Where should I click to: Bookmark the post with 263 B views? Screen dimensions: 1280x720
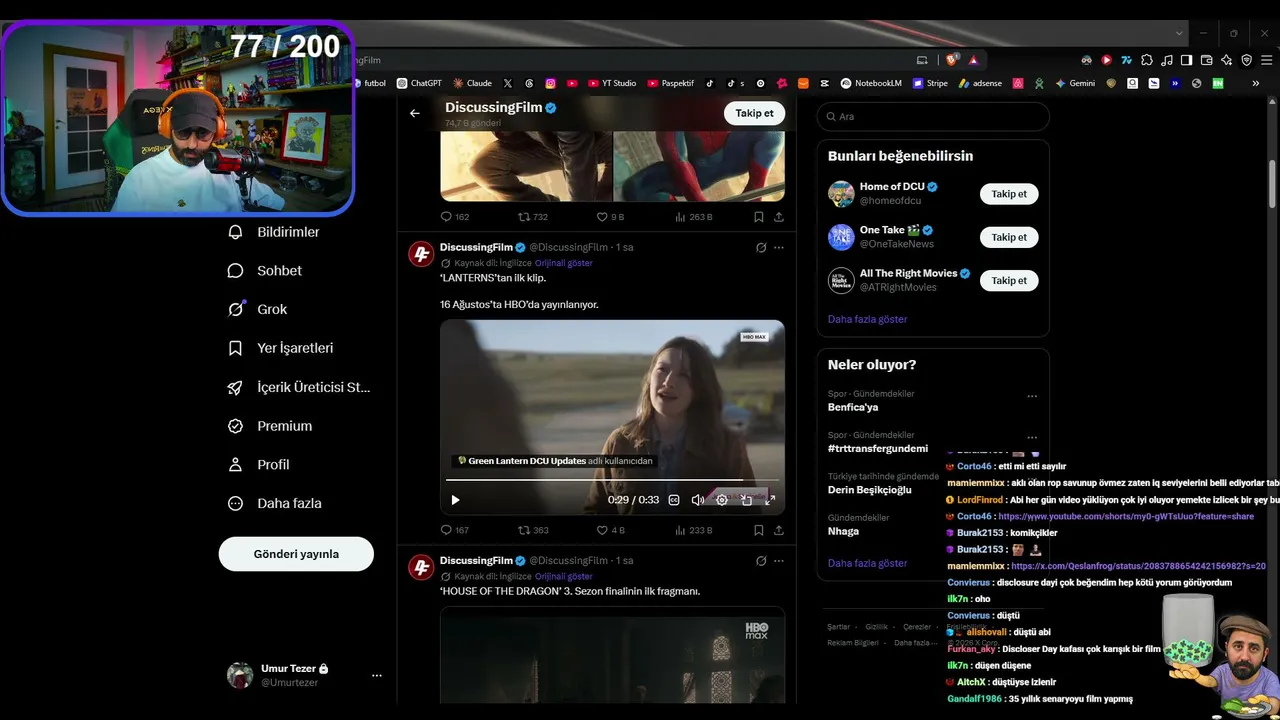[x=759, y=217]
